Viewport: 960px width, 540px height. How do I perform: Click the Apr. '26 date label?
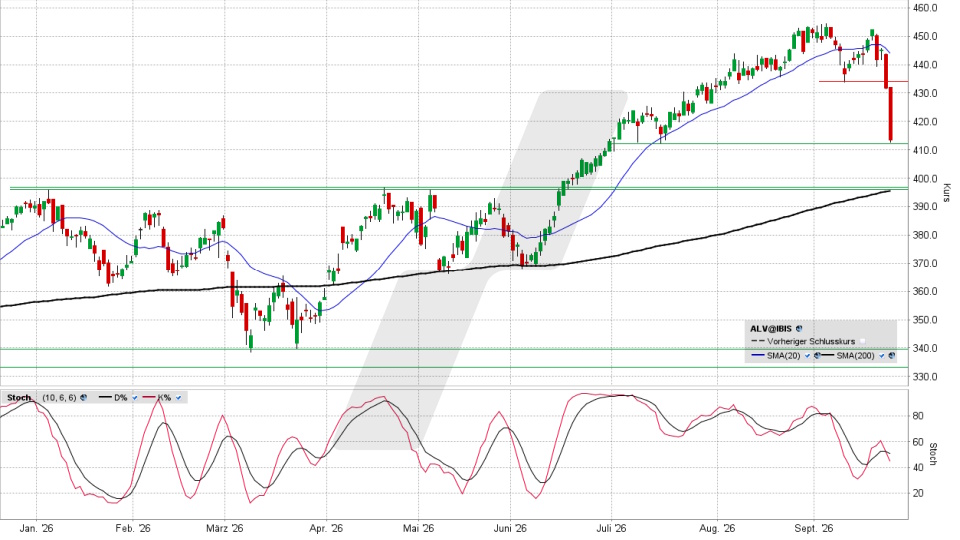326,528
